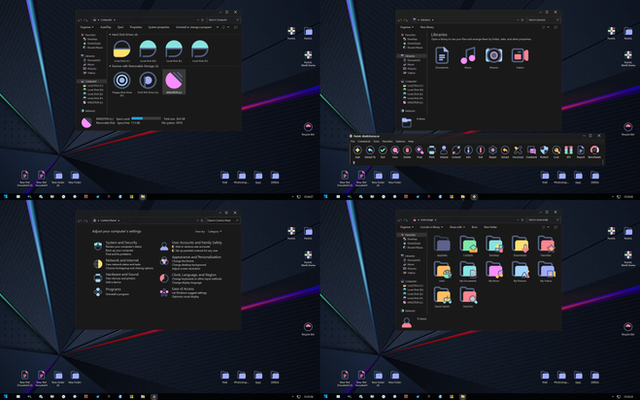Open the Organize dropdown in the Libraries window
Image resolution: width=640 pixels, height=400 pixels.
click(407, 27)
